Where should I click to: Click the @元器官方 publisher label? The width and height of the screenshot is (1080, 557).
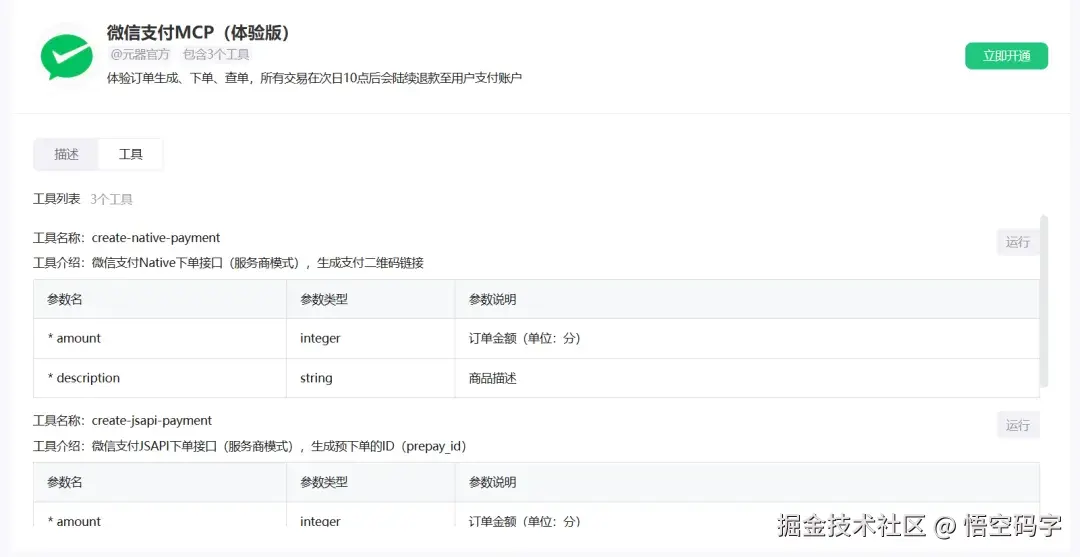click(x=140, y=54)
